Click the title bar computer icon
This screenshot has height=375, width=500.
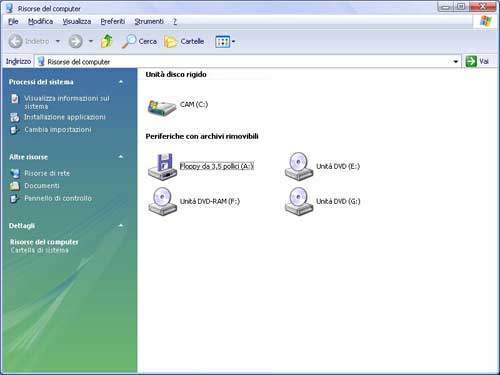[x=10, y=8]
